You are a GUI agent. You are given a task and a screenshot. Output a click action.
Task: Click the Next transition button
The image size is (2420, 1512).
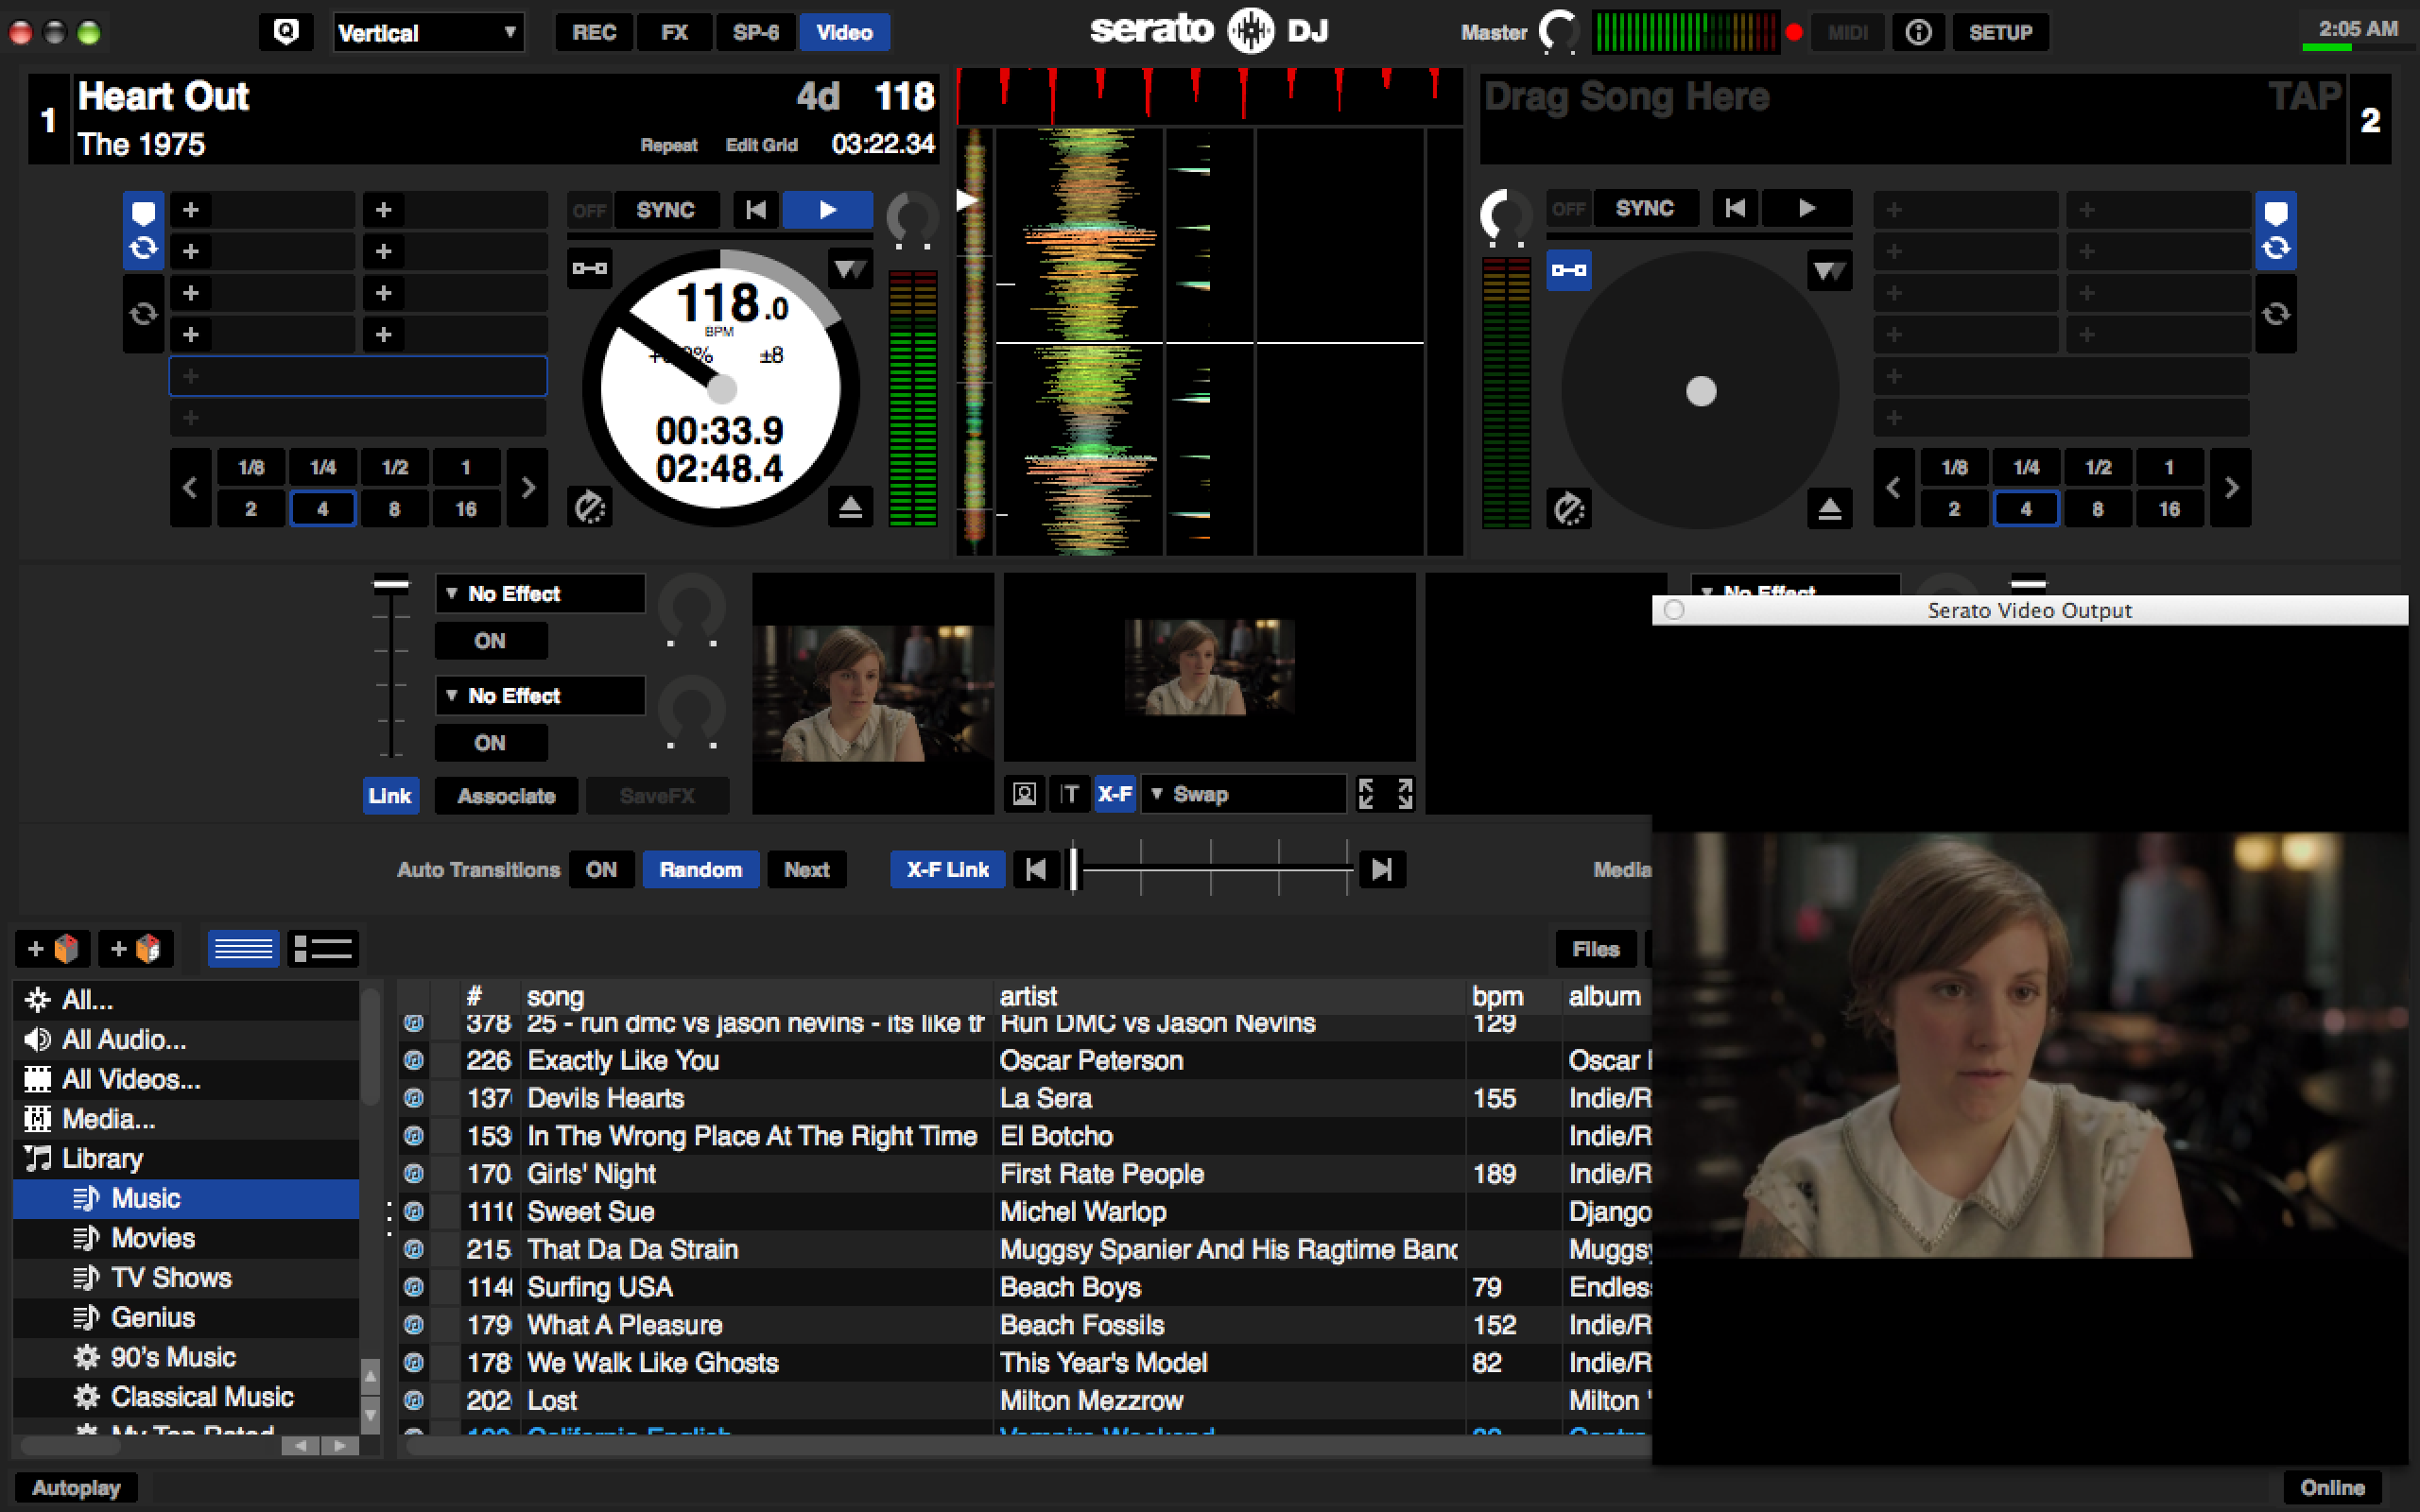click(806, 869)
